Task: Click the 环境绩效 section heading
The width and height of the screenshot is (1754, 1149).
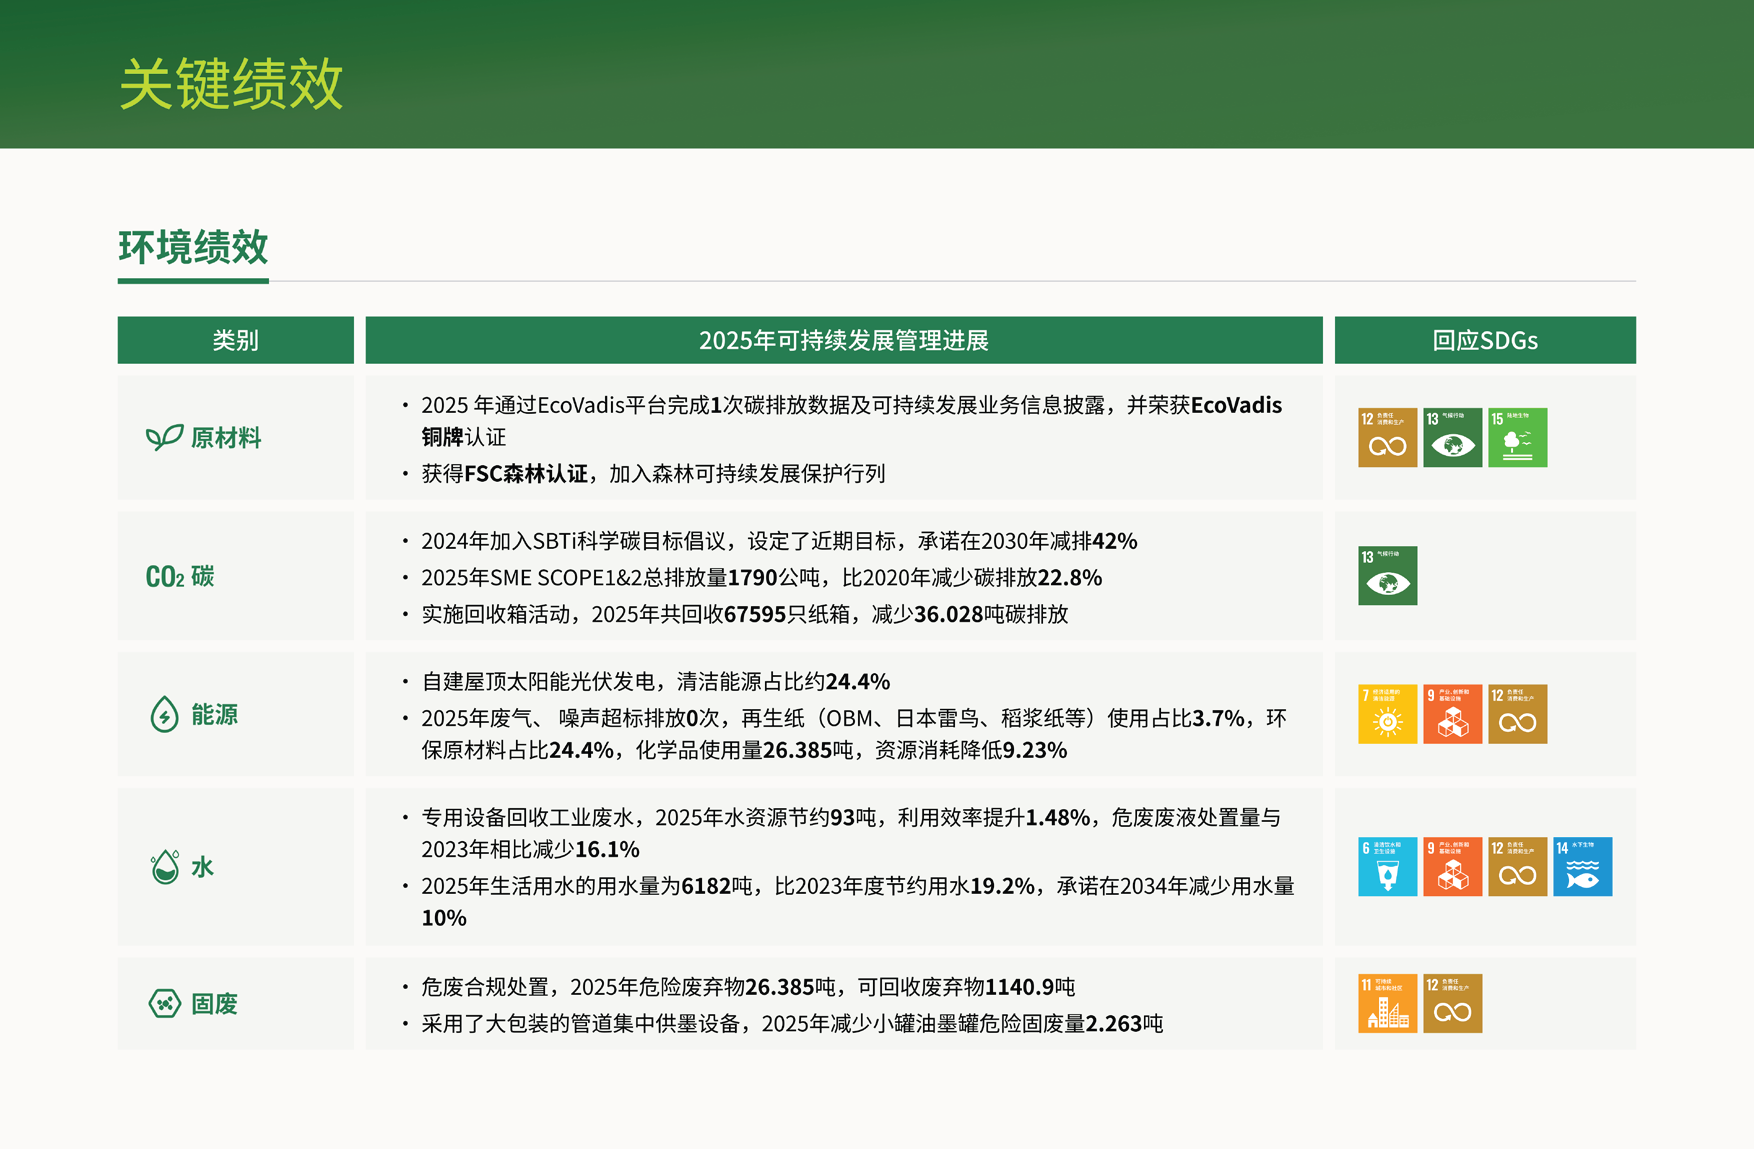Action: [x=193, y=247]
